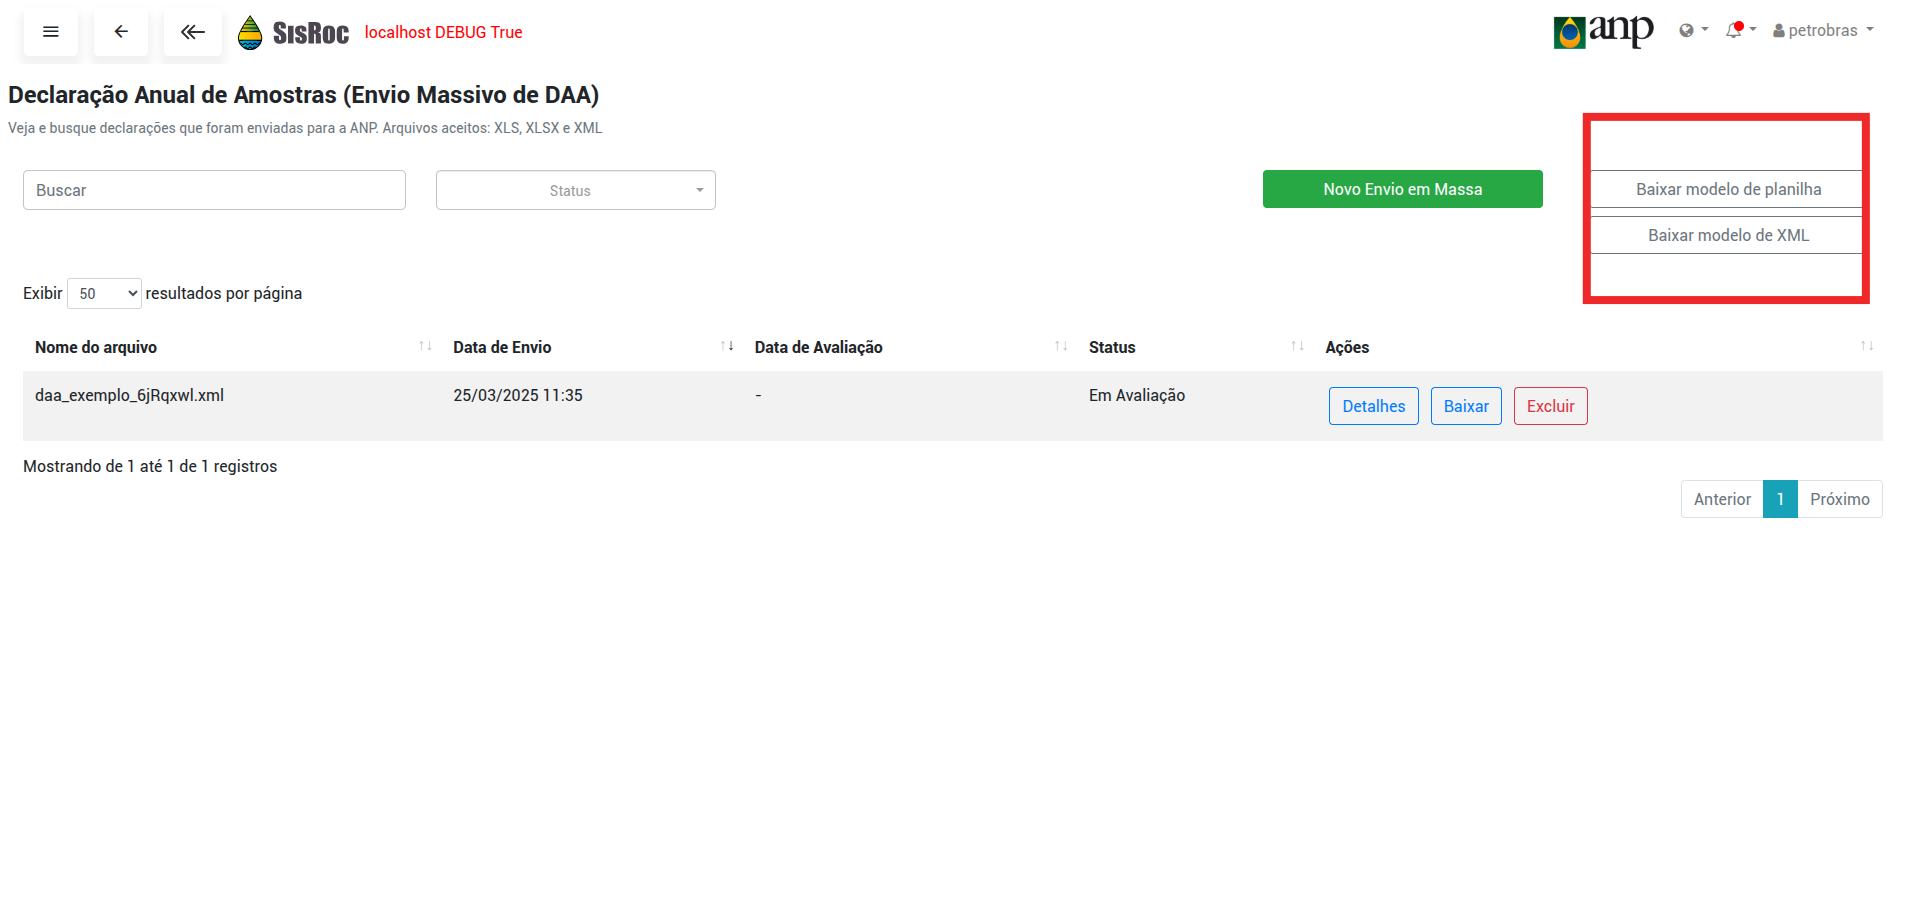The image size is (1907, 900).
Task: Click Novo Envio em Massa button
Action: (x=1402, y=189)
